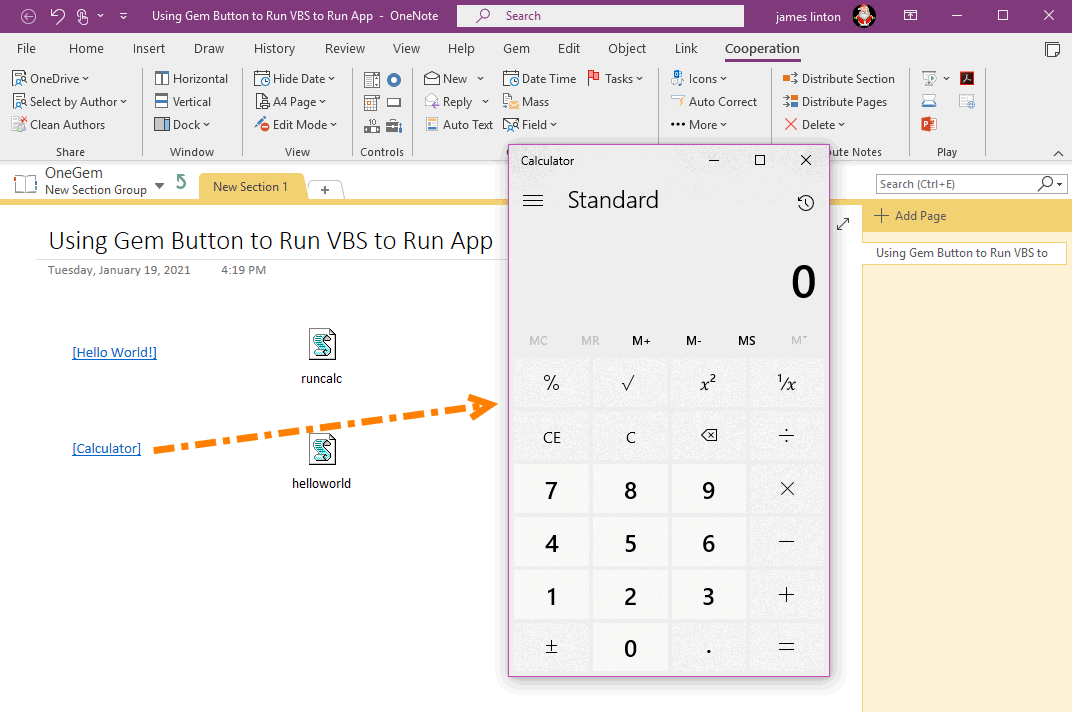
Task: Open the OneDrive dropdown
Action: (x=51, y=79)
